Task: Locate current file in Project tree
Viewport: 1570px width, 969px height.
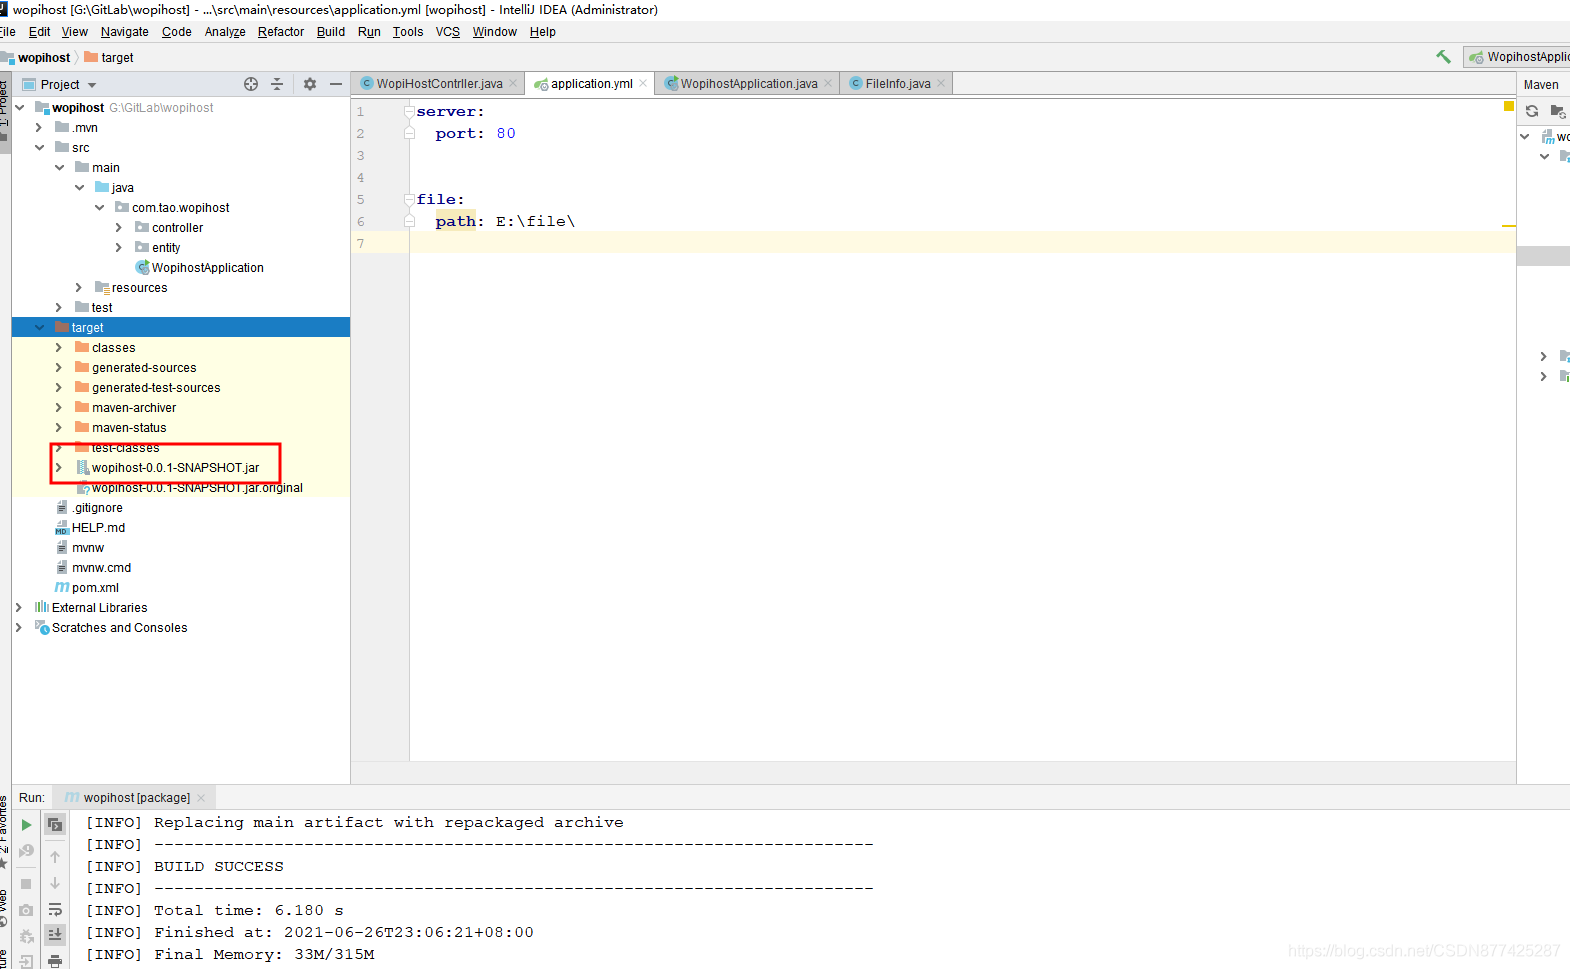Action: coord(251,84)
